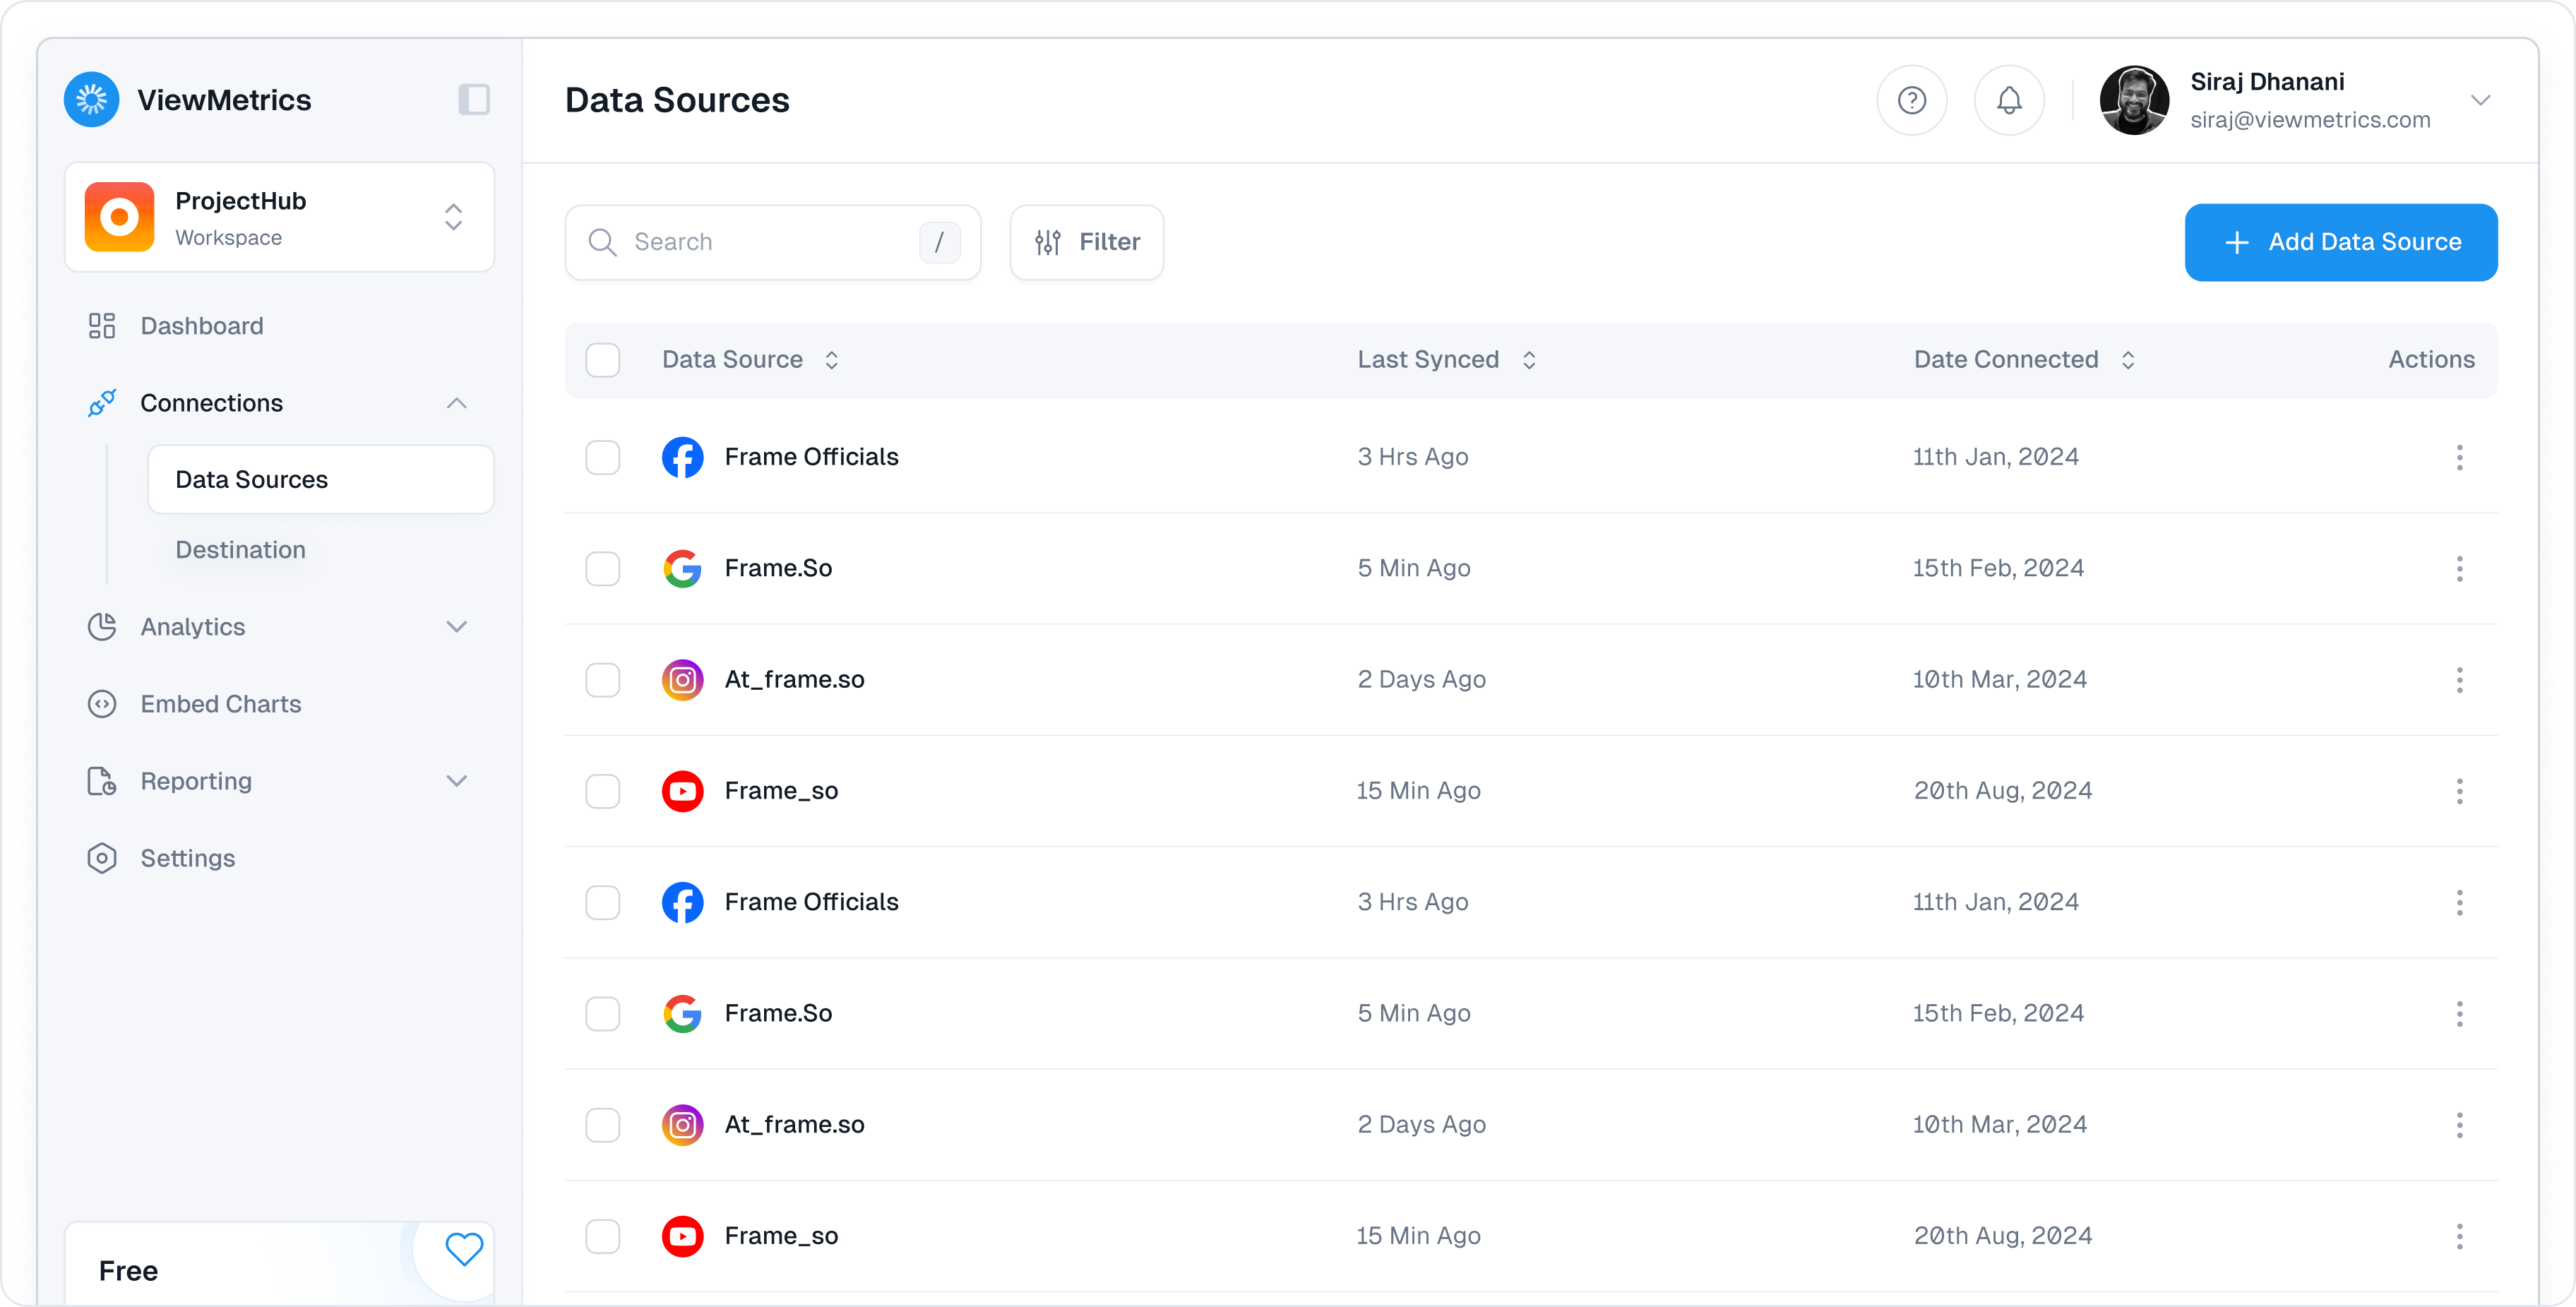Click the heart icon on Free plan card
Screen dimensions: 2576x1307
[x=464, y=1248]
